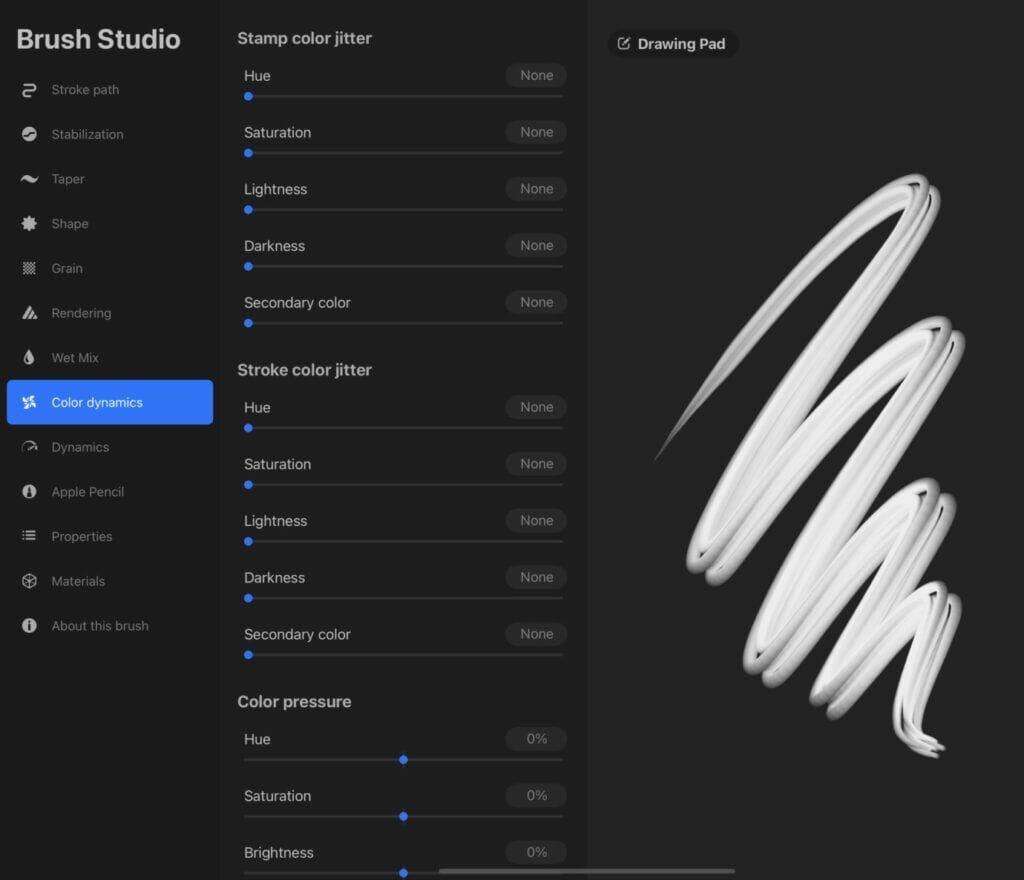Screen dimensions: 1024x880
Task: Open the Dynamics section
Action: (x=110, y=447)
